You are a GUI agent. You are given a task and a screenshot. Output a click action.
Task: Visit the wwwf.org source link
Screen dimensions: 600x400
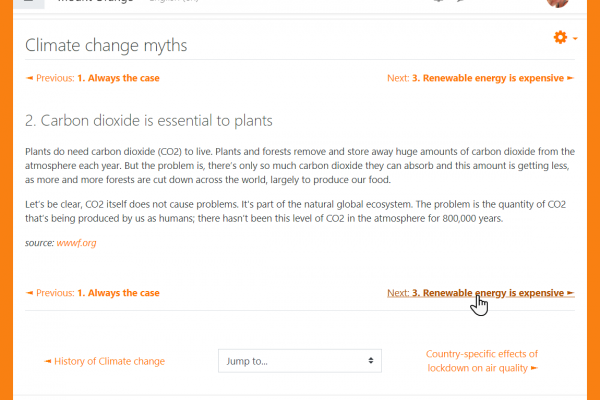click(x=76, y=243)
